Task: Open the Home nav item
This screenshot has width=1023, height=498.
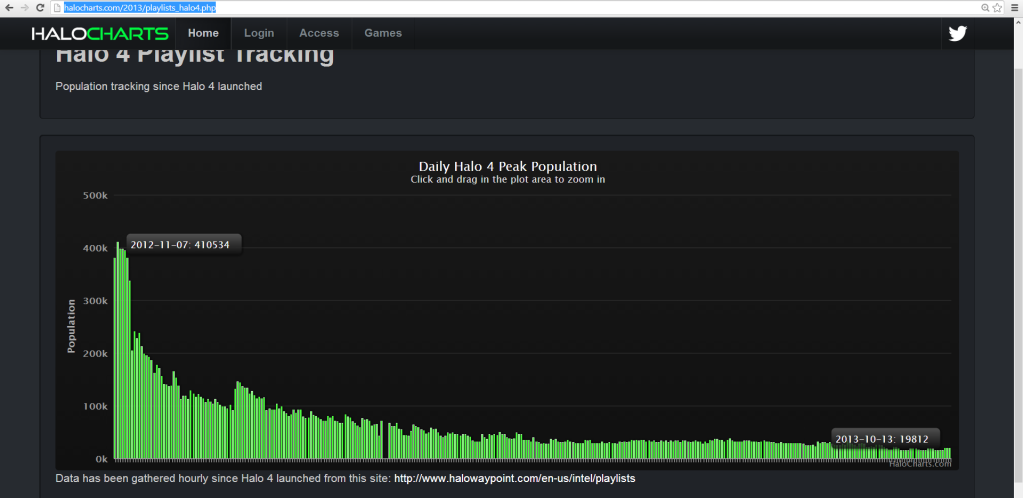Action: [203, 33]
